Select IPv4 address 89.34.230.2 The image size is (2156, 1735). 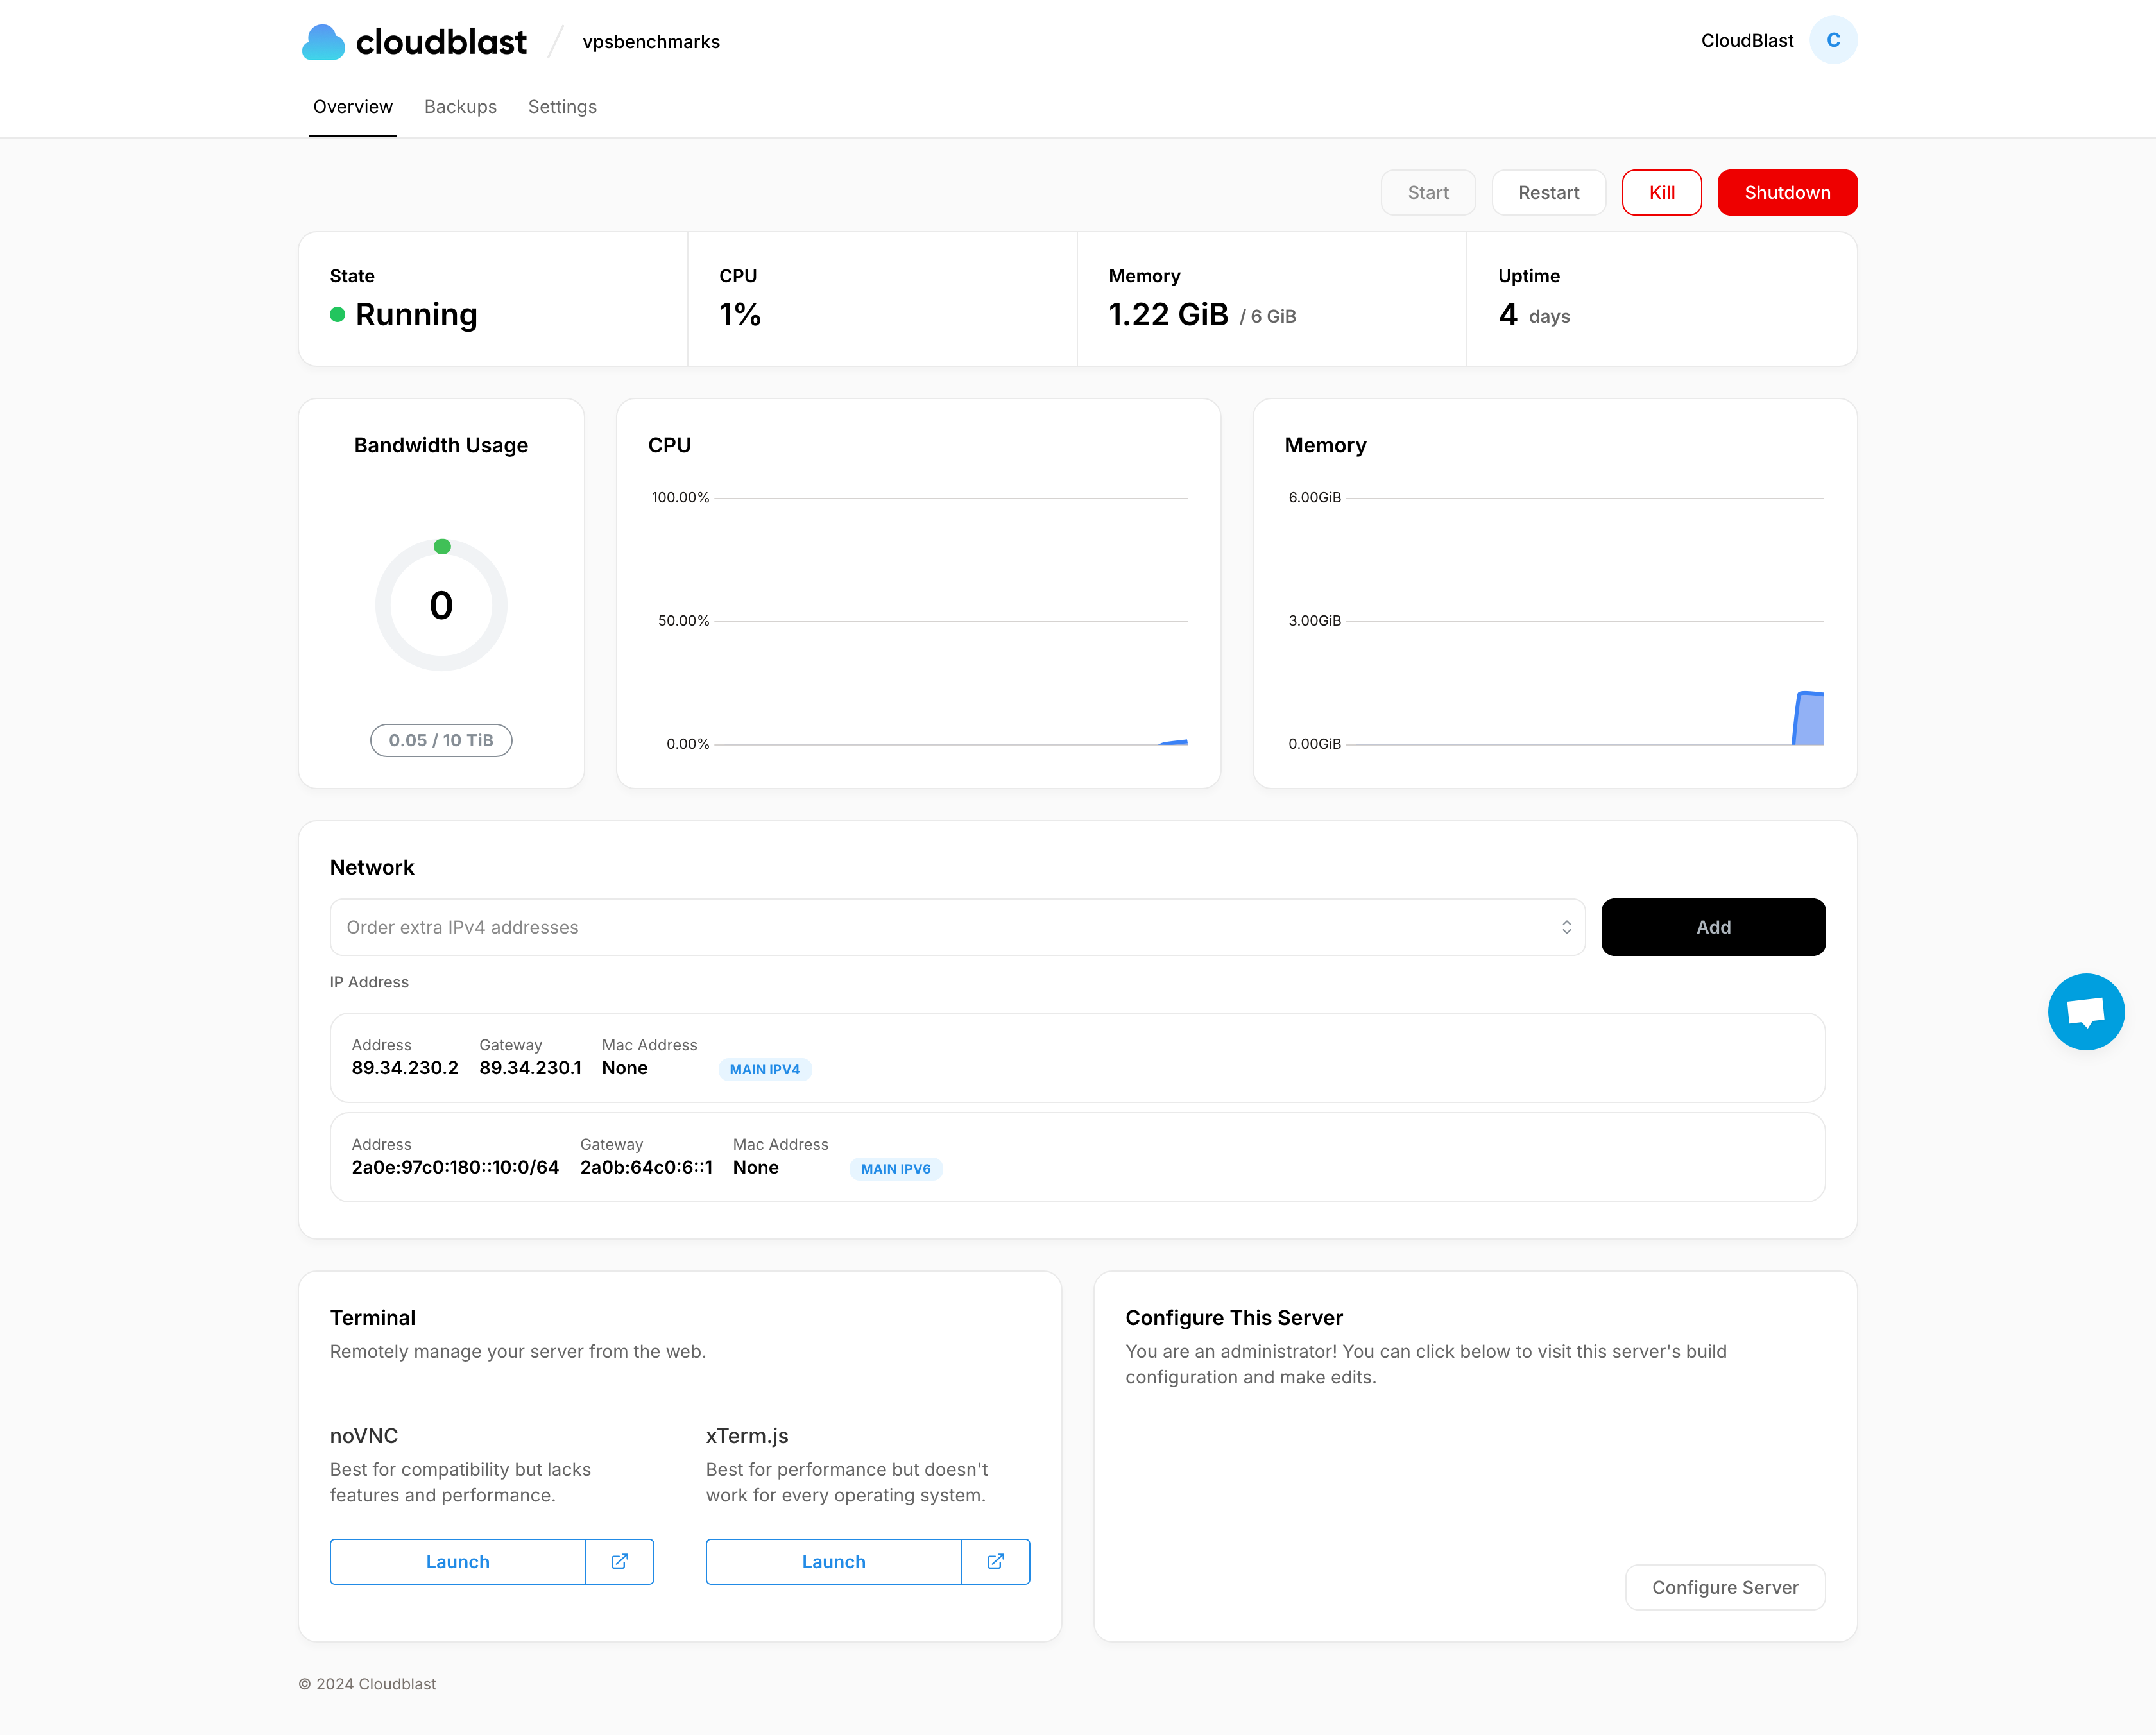405,1068
